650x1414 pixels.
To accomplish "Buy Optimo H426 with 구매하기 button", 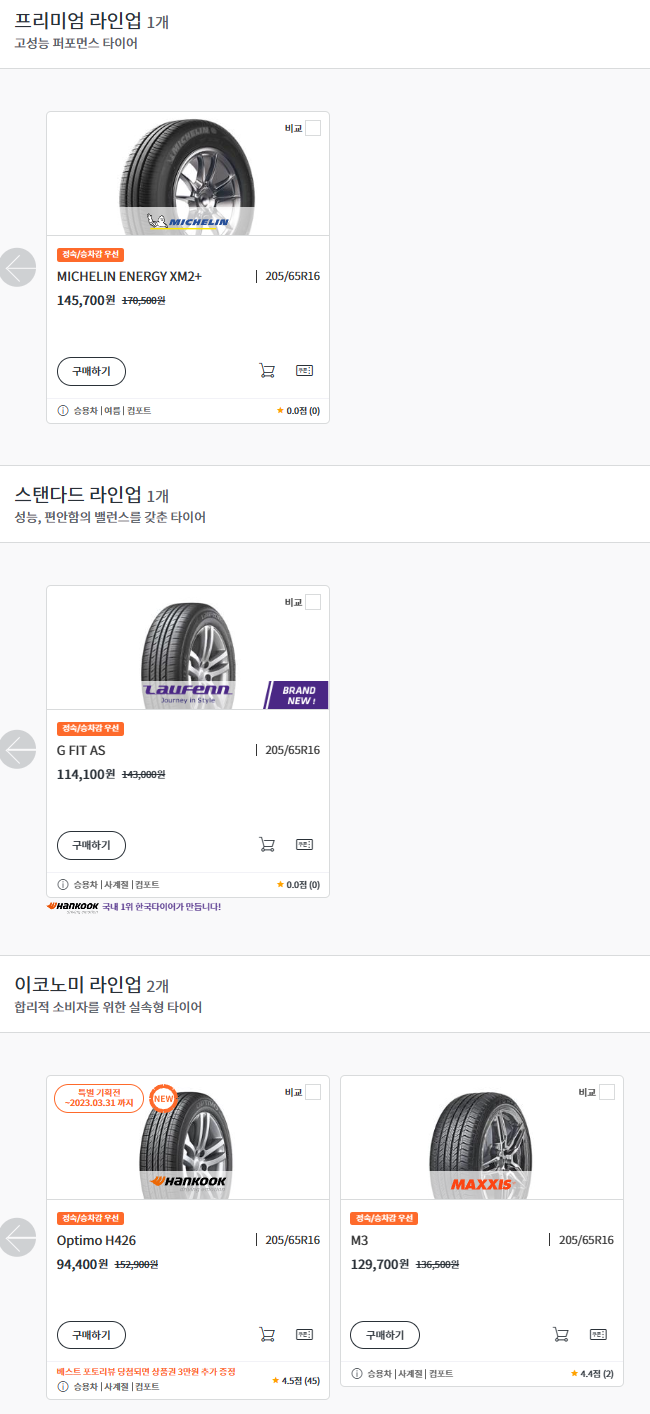I will (x=91, y=1335).
